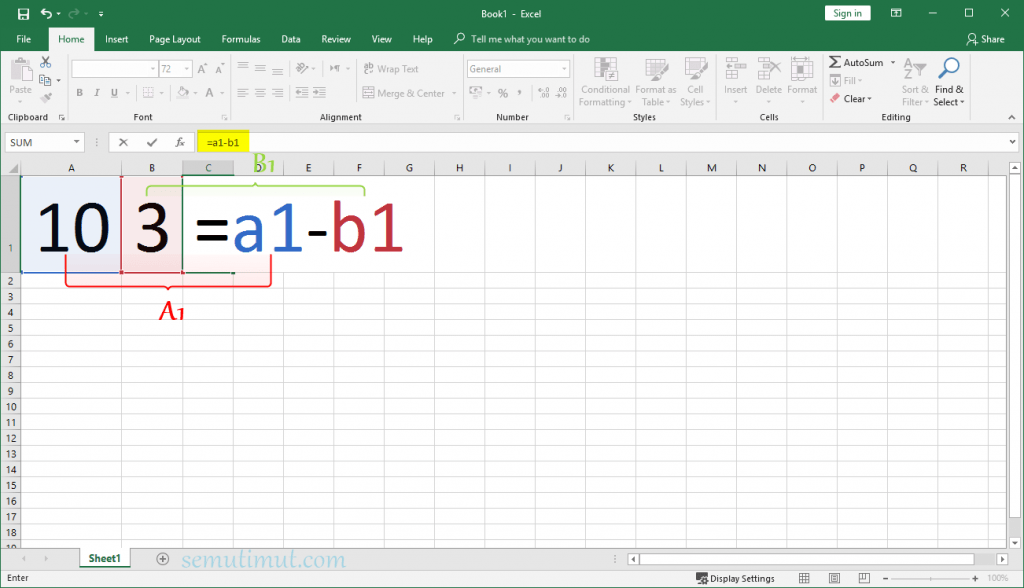The width and height of the screenshot is (1024, 588).
Task: Open the Formulas ribbon tab
Action: pos(240,39)
